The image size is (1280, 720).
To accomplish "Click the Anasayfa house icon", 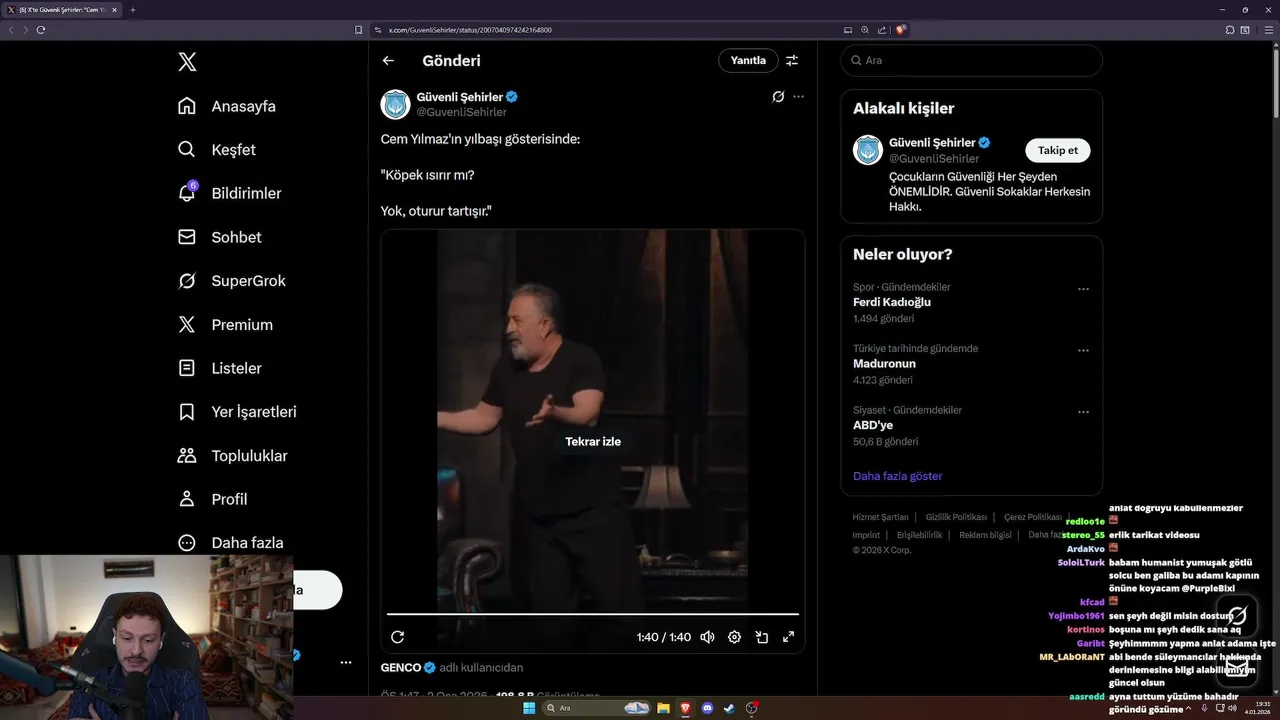I will click(x=187, y=106).
